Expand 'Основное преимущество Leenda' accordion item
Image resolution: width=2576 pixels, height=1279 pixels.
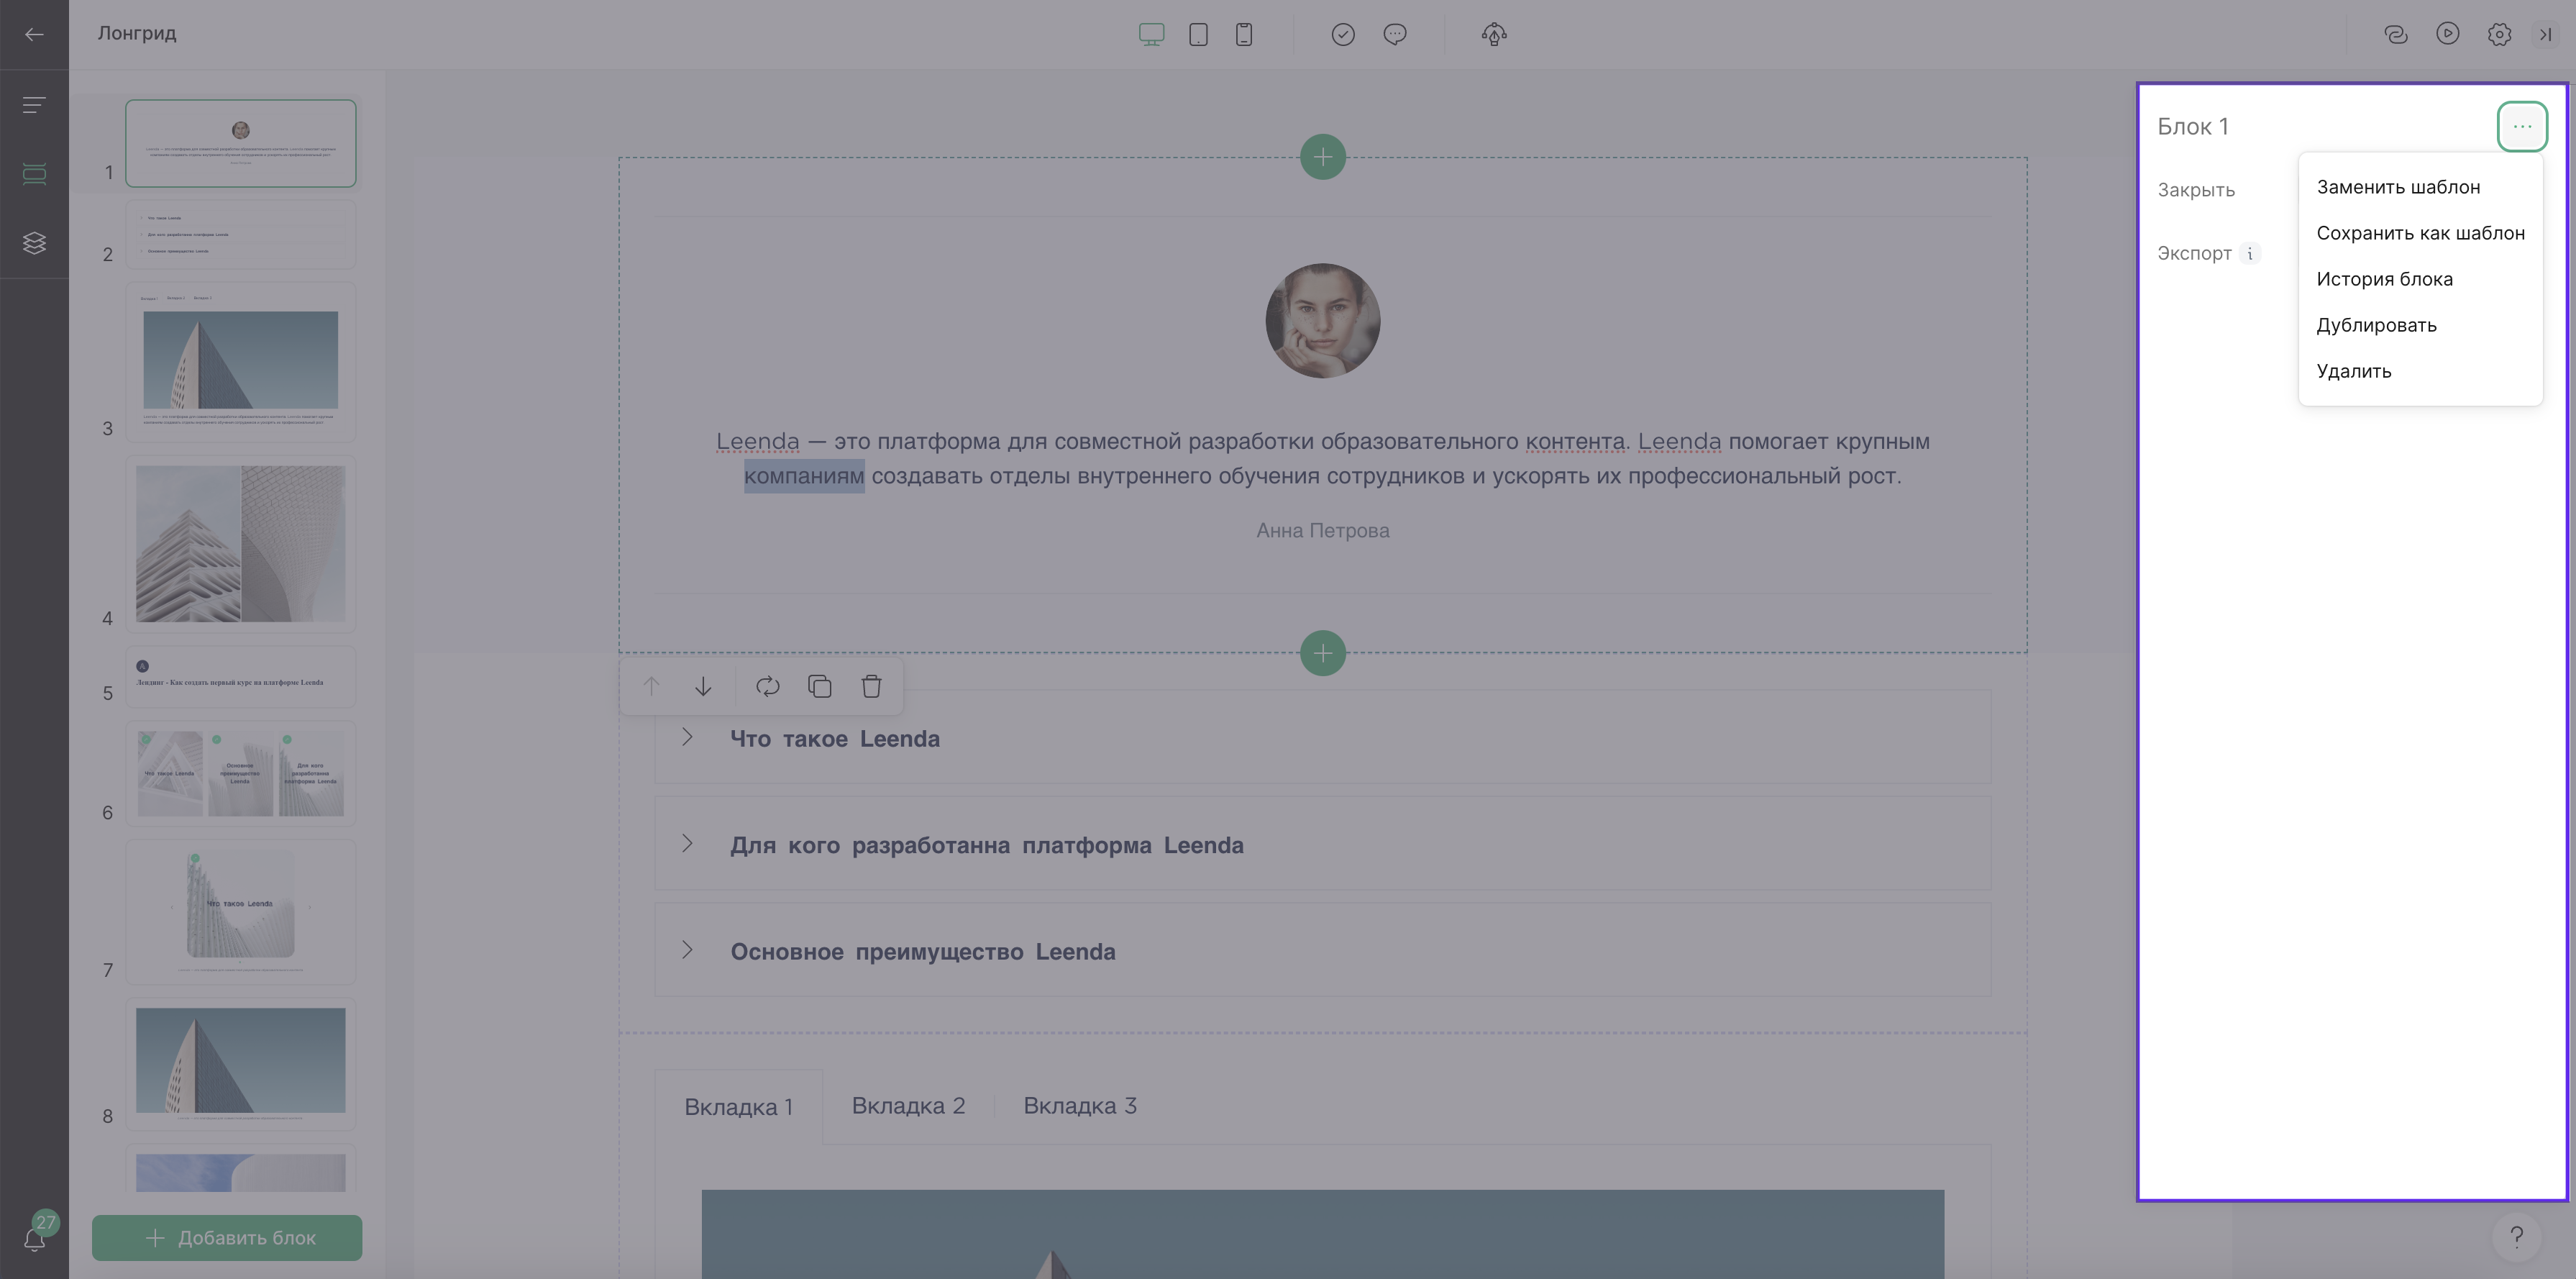pyautogui.click(x=1322, y=950)
